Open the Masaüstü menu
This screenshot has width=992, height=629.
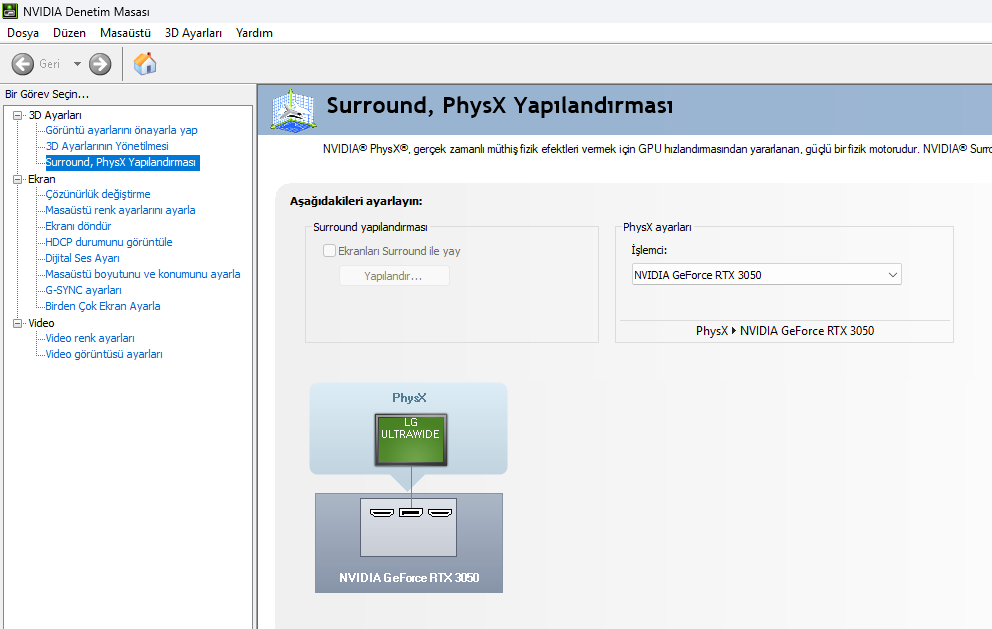[x=125, y=33]
